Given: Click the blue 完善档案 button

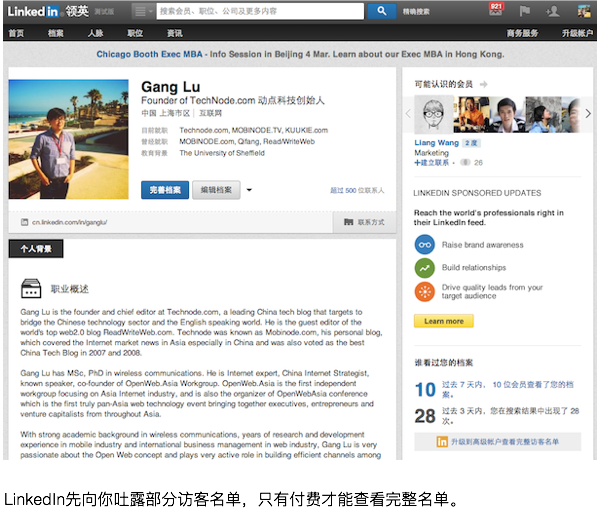Looking at the screenshot, I should tap(165, 190).
